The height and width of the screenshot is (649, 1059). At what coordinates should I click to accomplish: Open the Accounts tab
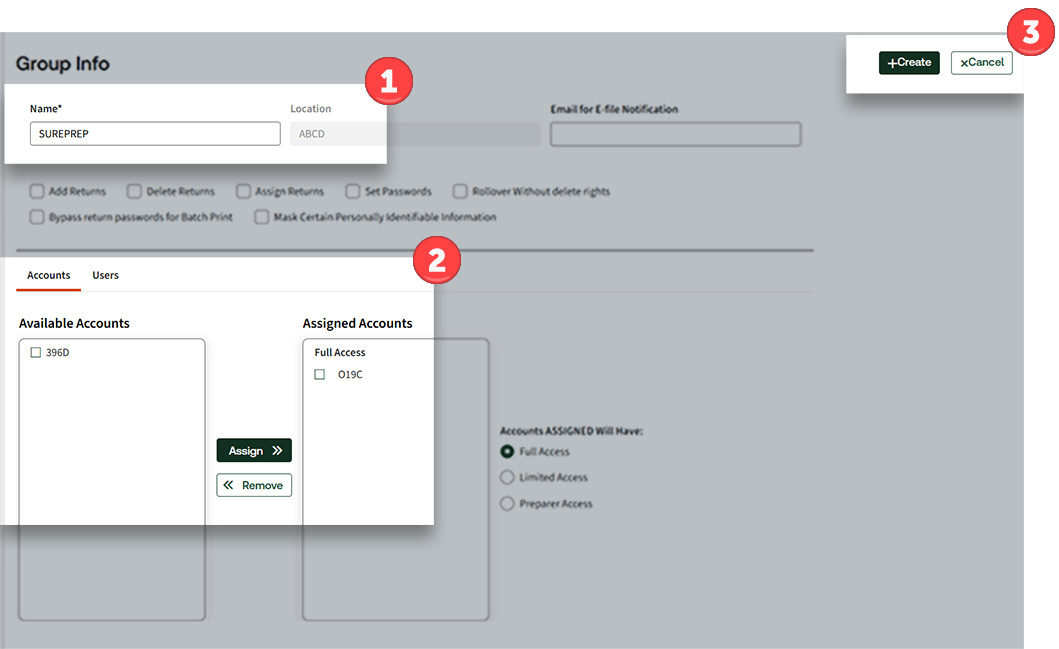48,275
